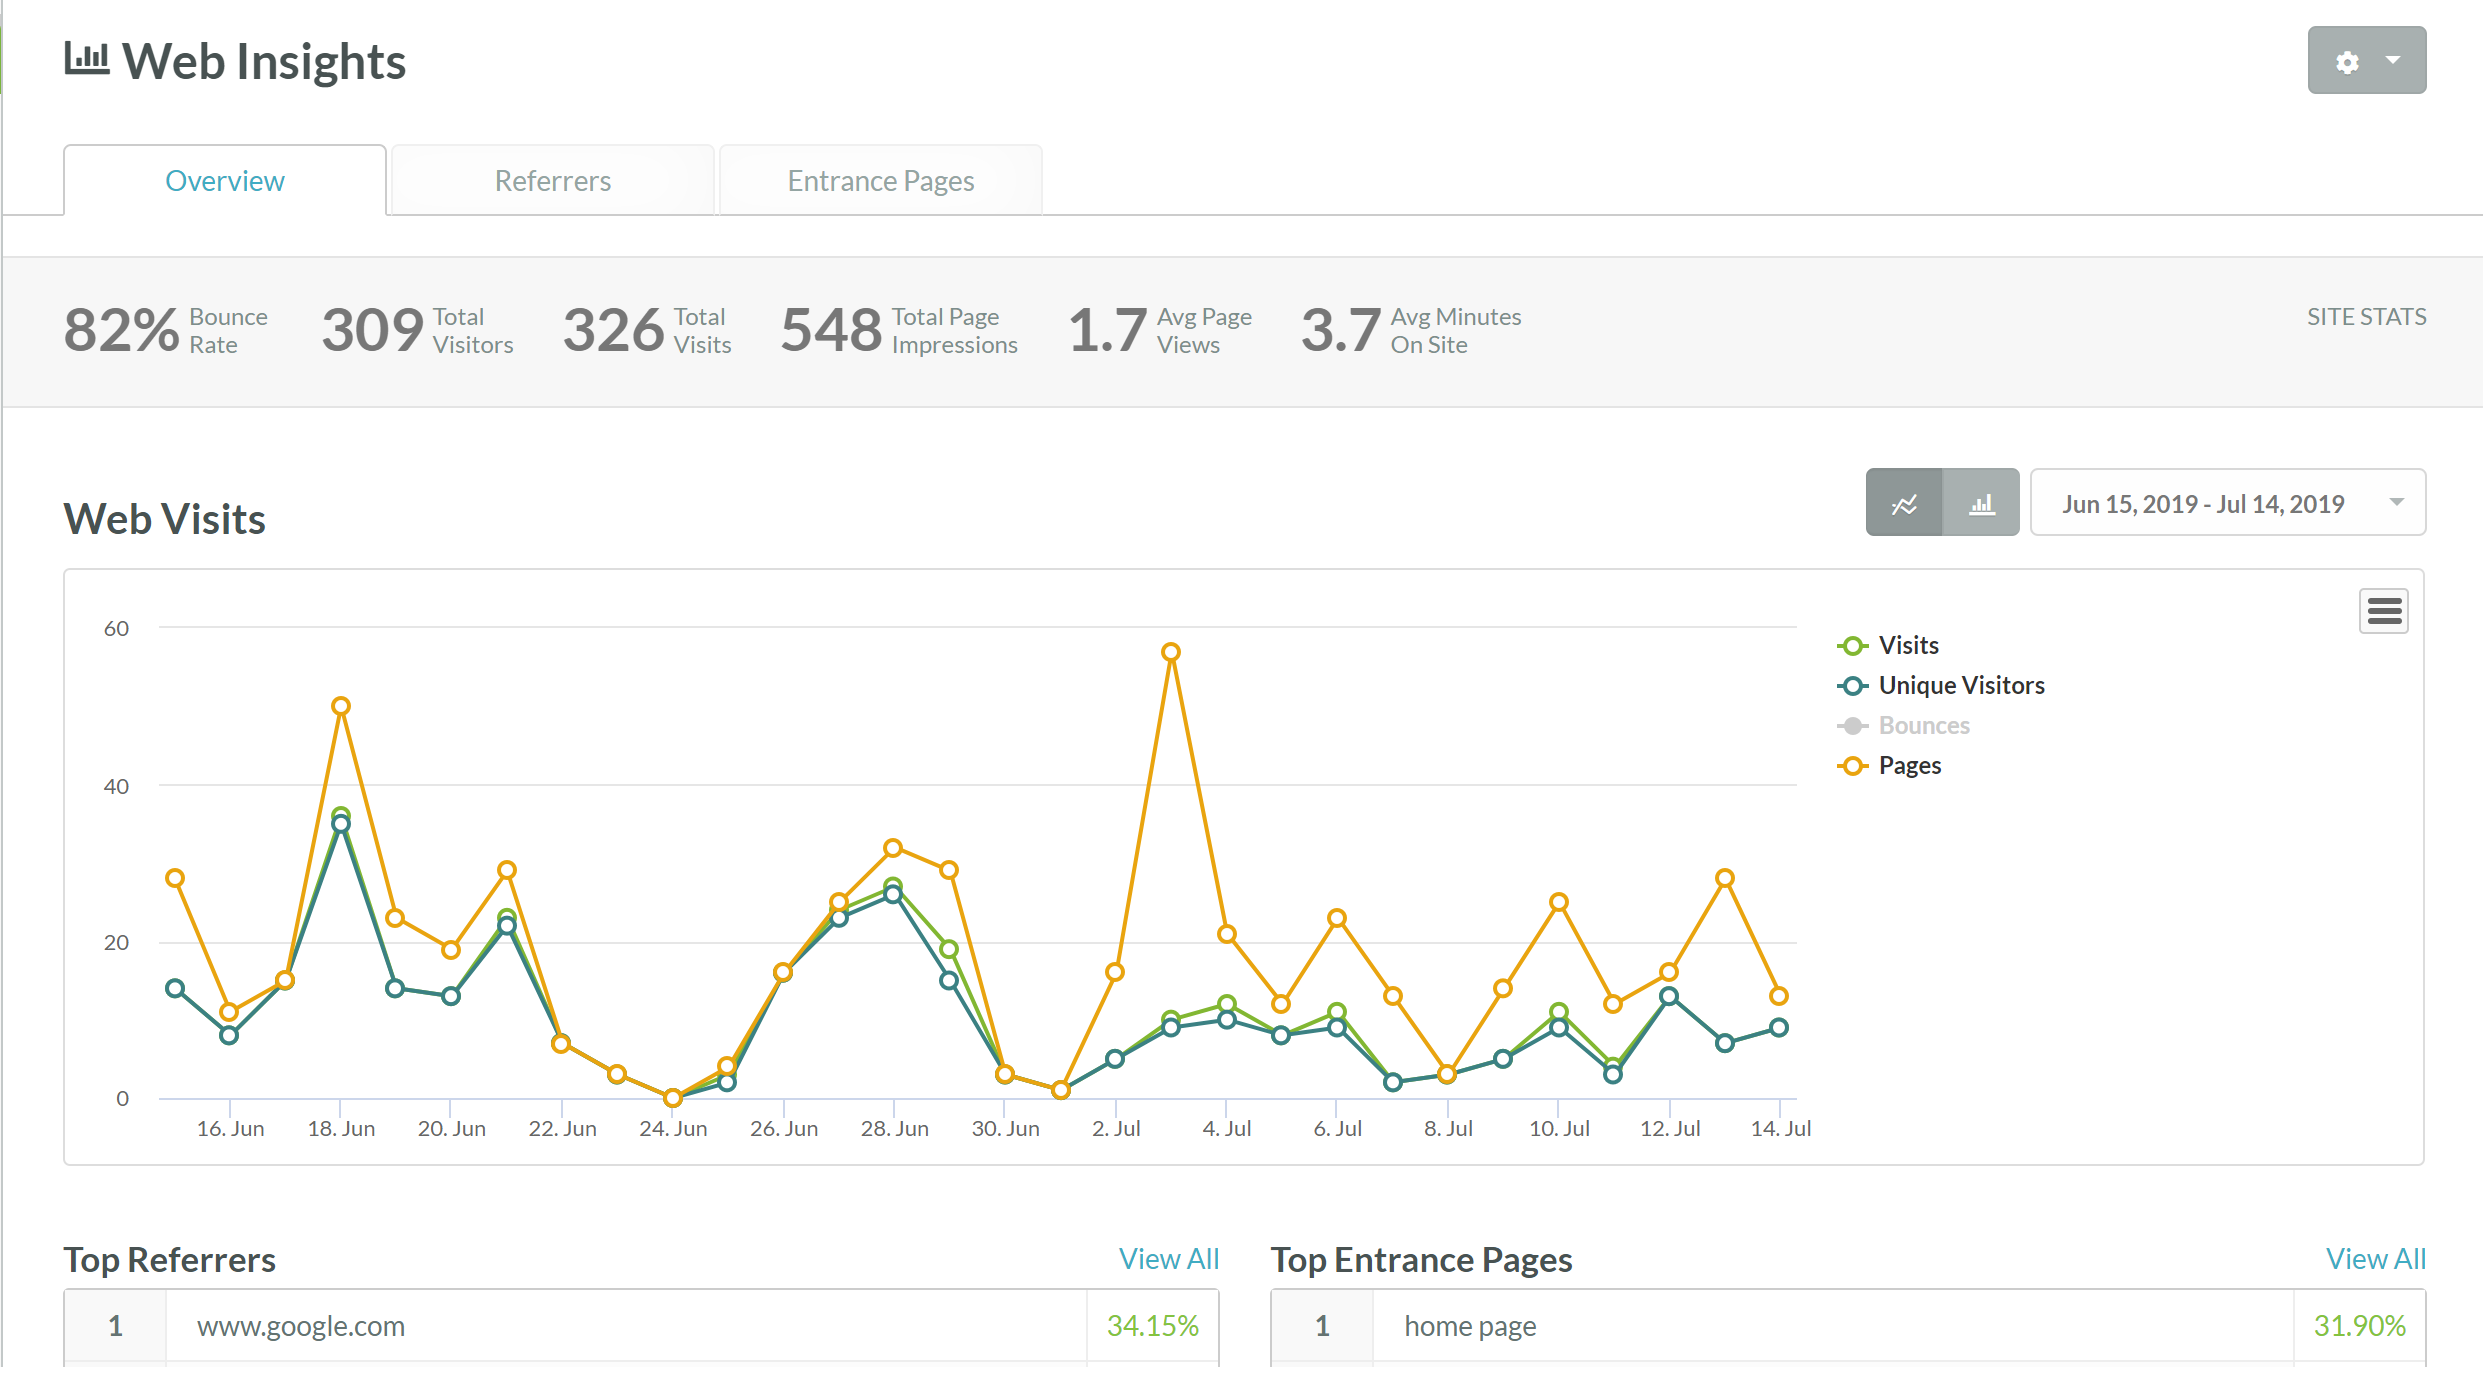This screenshot has width=2486, height=1374.
Task: Click the Pages legend marker icon
Action: [1852, 766]
